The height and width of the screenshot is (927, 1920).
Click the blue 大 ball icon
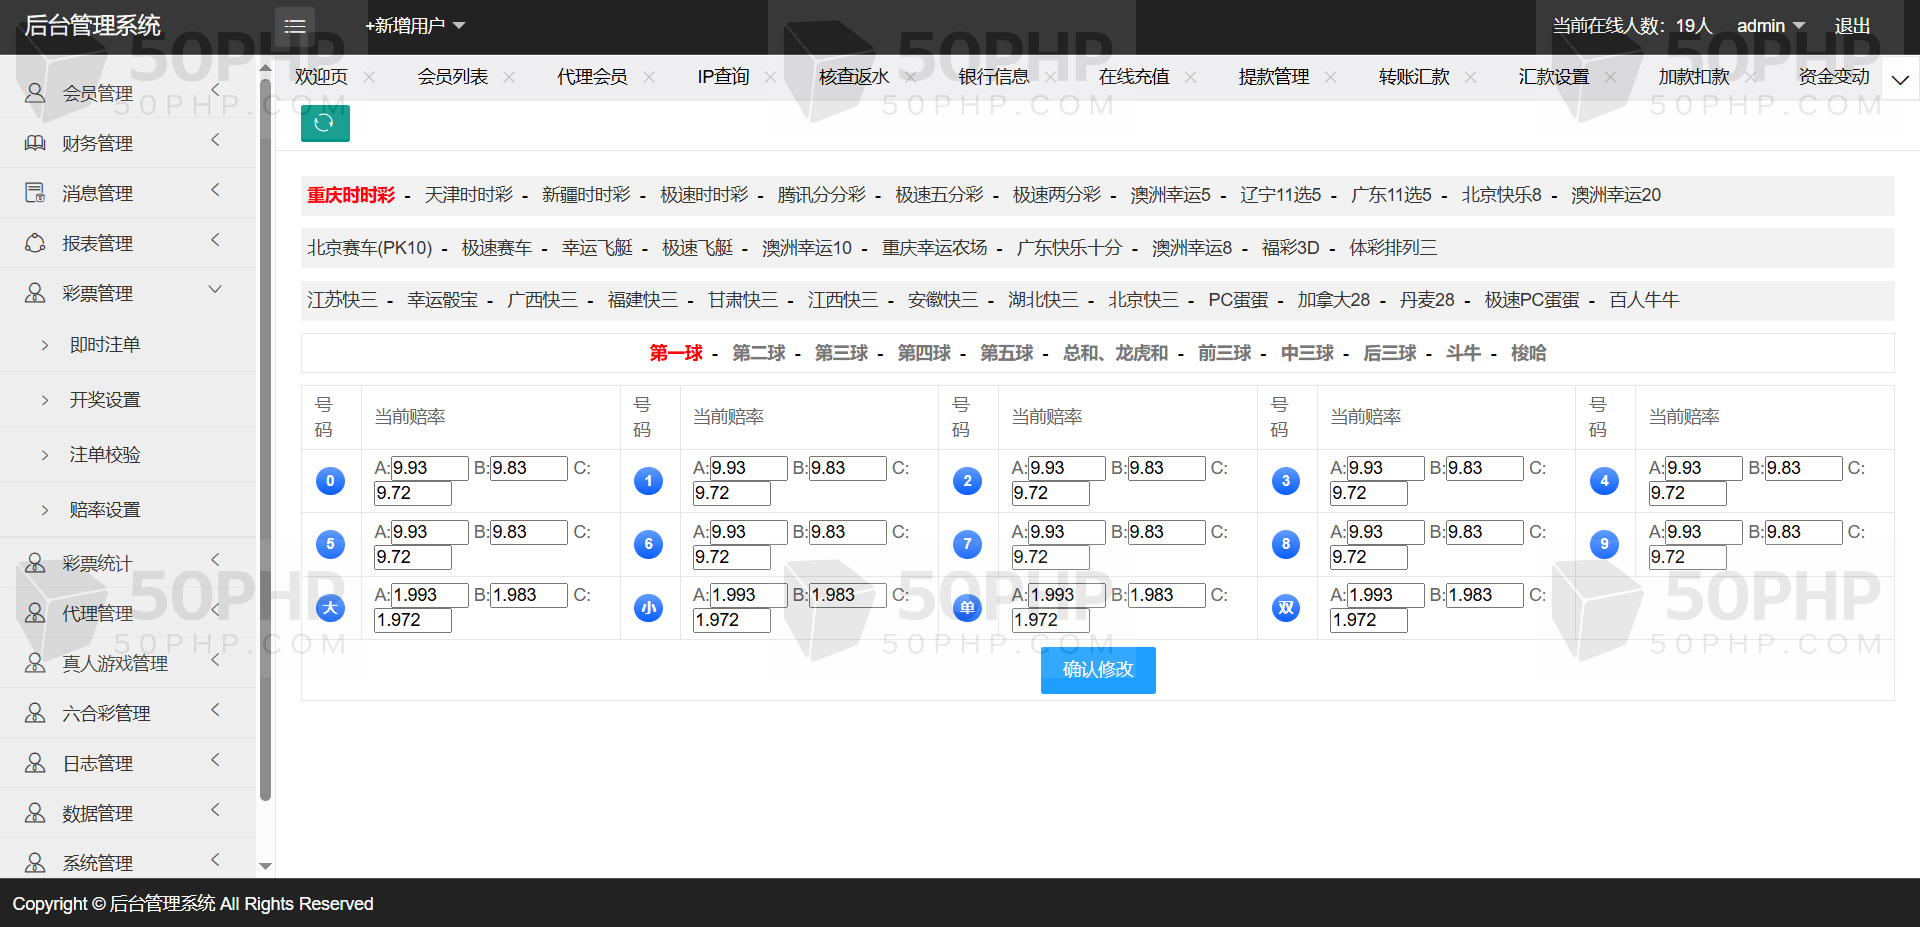point(330,608)
